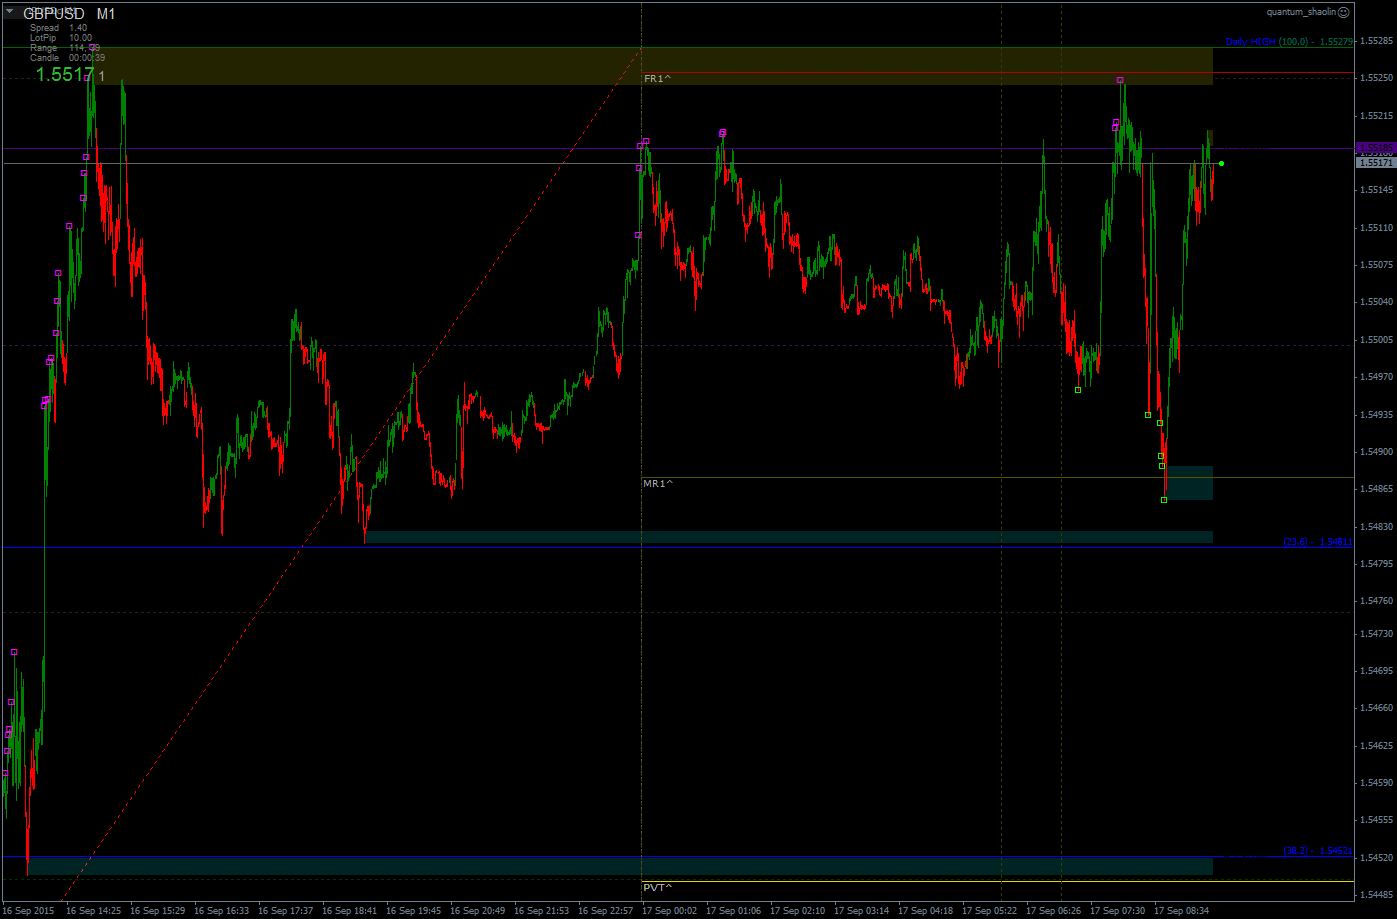Click the 1.55110 price scale value

[1377, 228]
